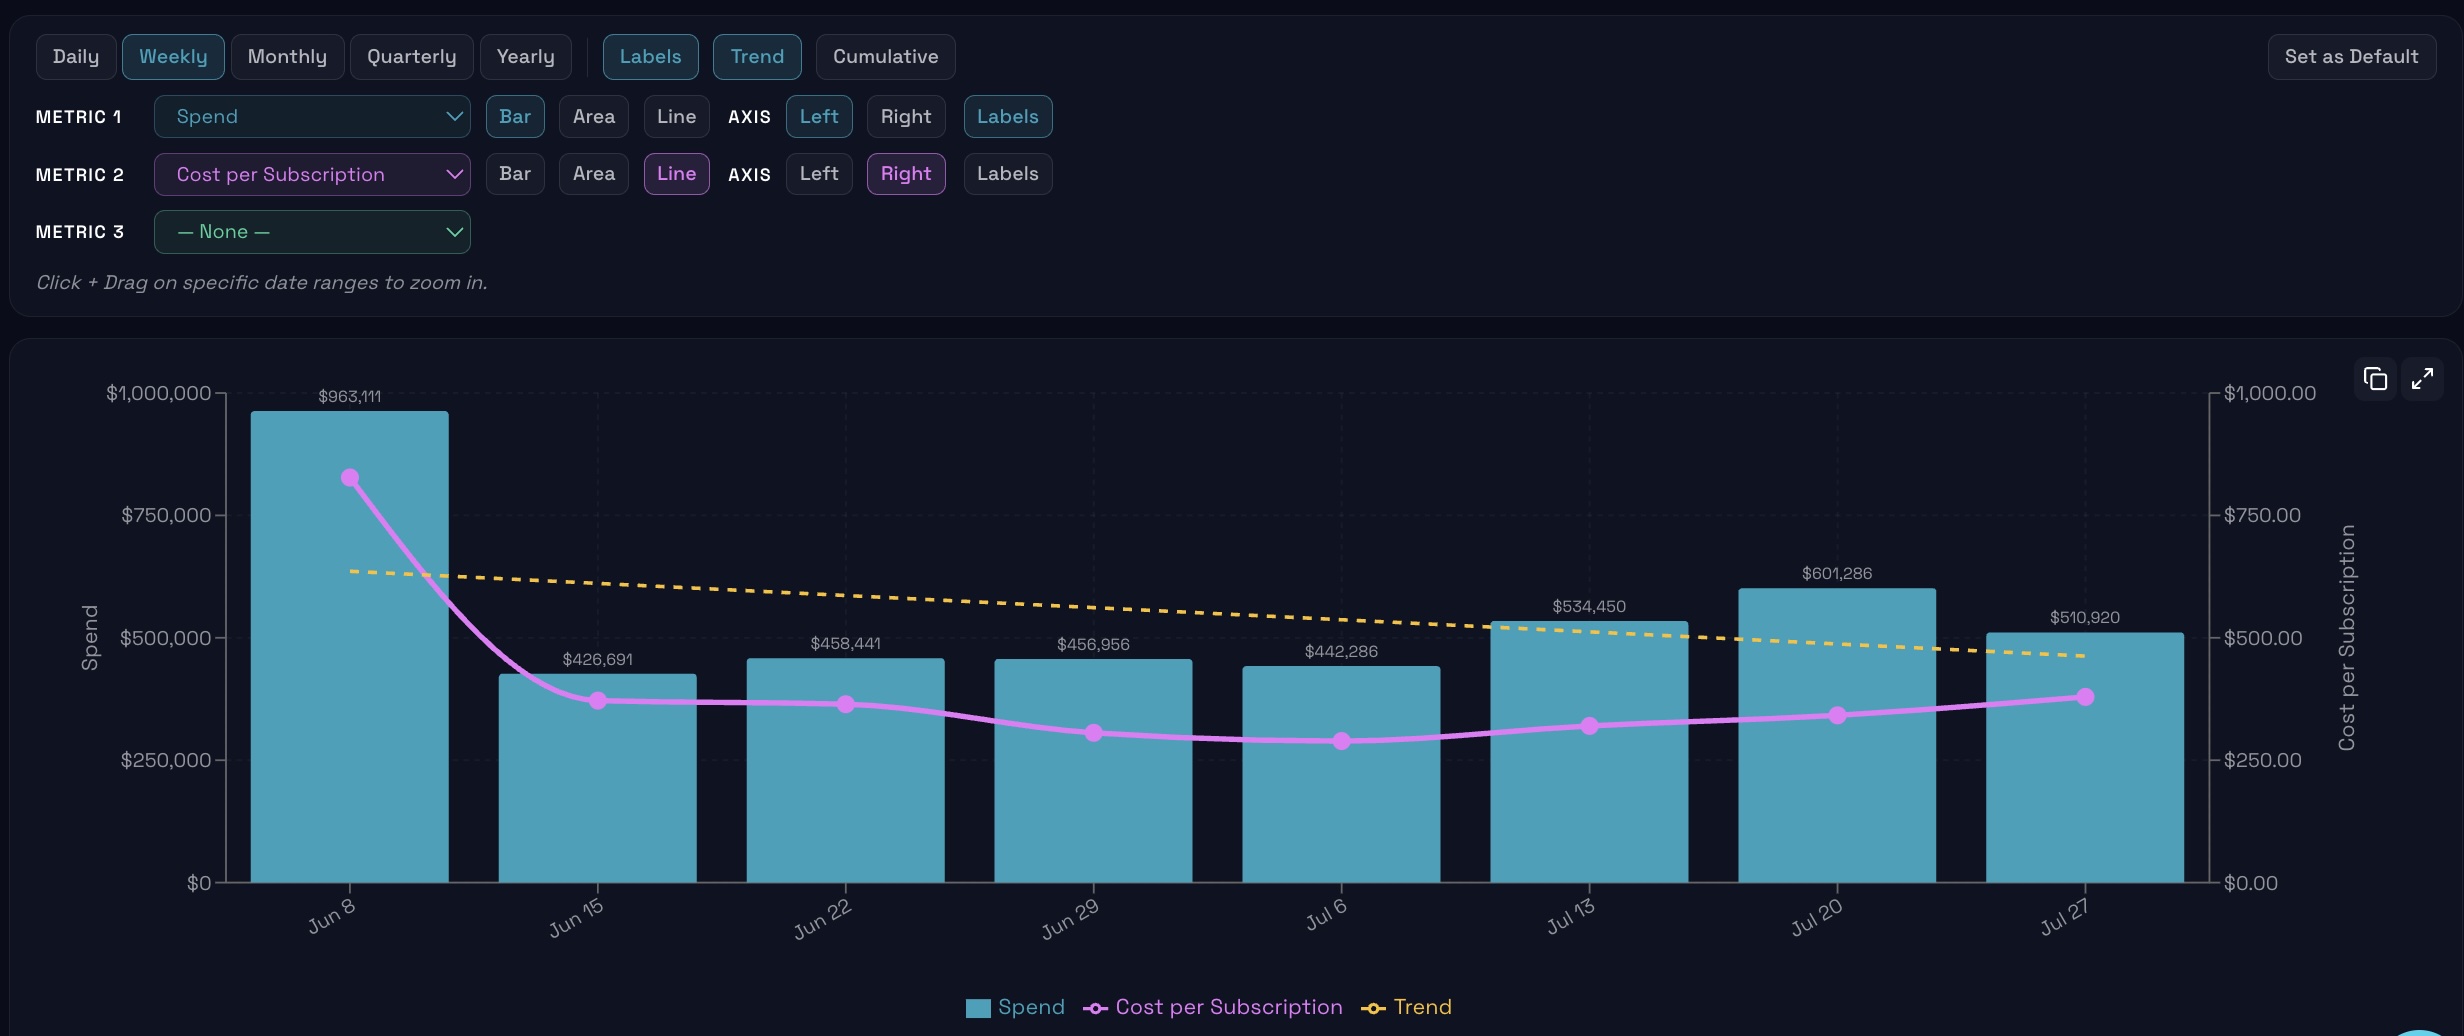Image resolution: width=2464 pixels, height=1036 pixels.
Task: Click the Jun 15 spend bar
Action: pos(598,778)
